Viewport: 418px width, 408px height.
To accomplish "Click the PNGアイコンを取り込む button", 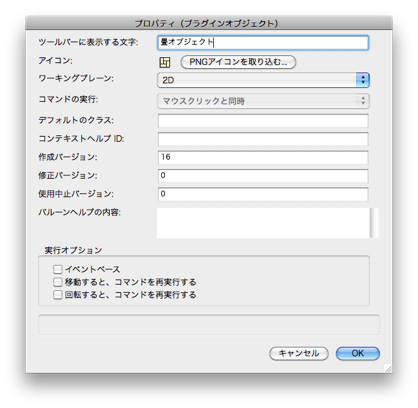I will [x=238, y=62].
